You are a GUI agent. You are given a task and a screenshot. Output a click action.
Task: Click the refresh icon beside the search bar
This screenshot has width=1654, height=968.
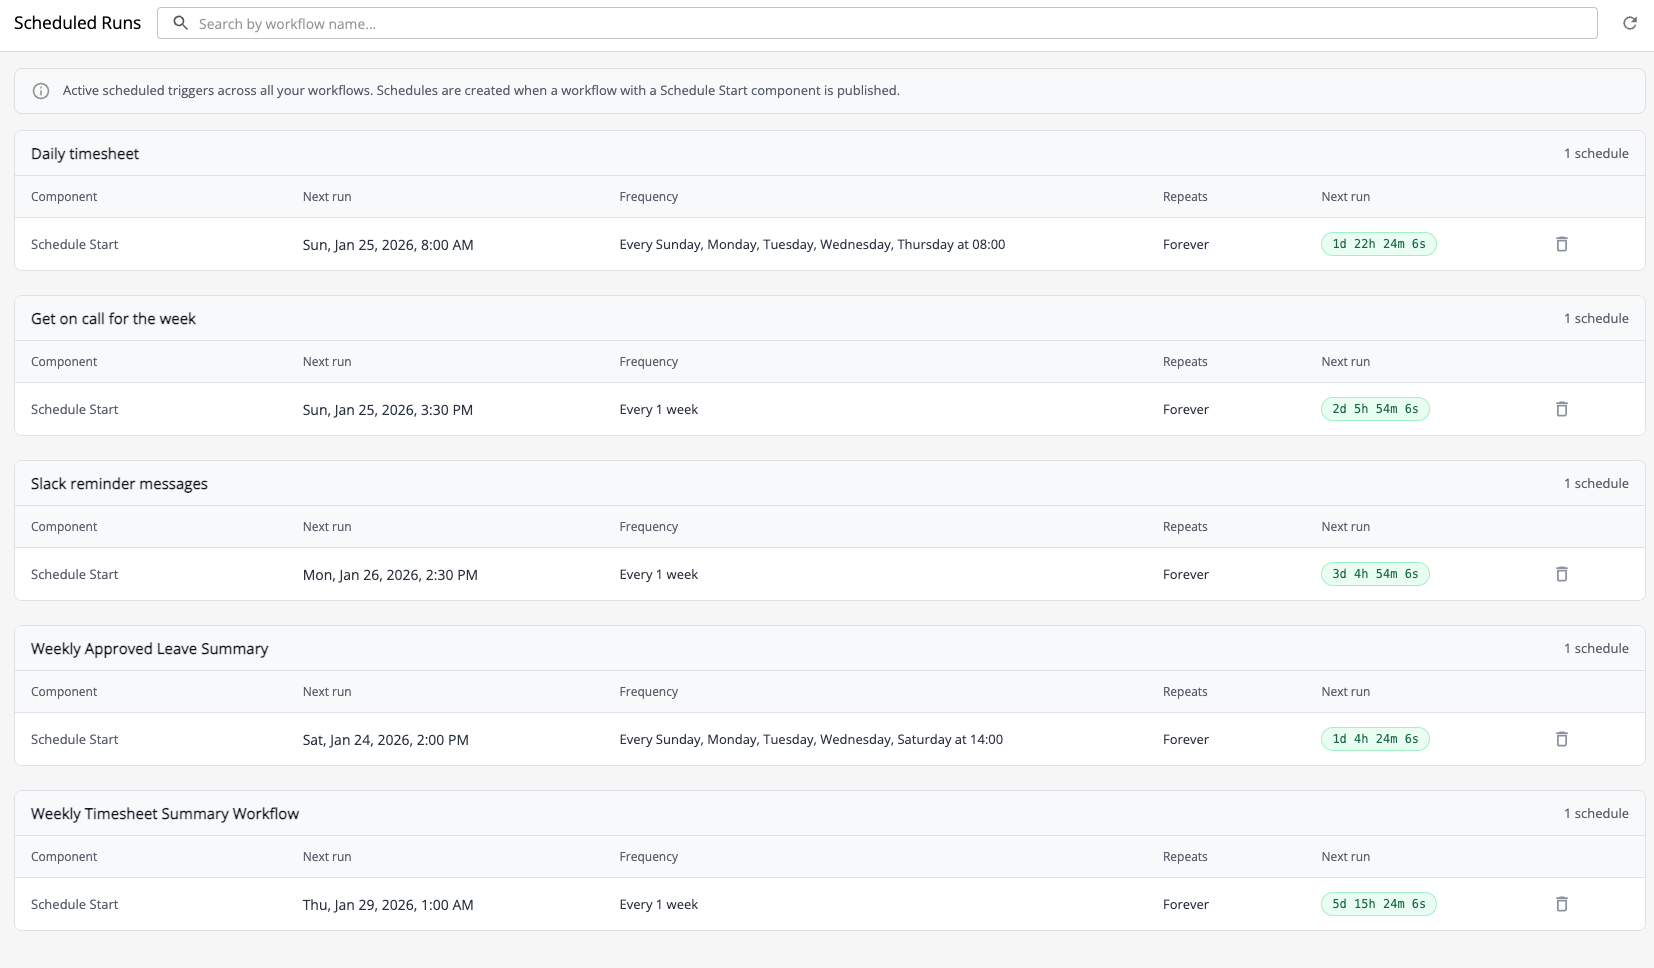1630,23
